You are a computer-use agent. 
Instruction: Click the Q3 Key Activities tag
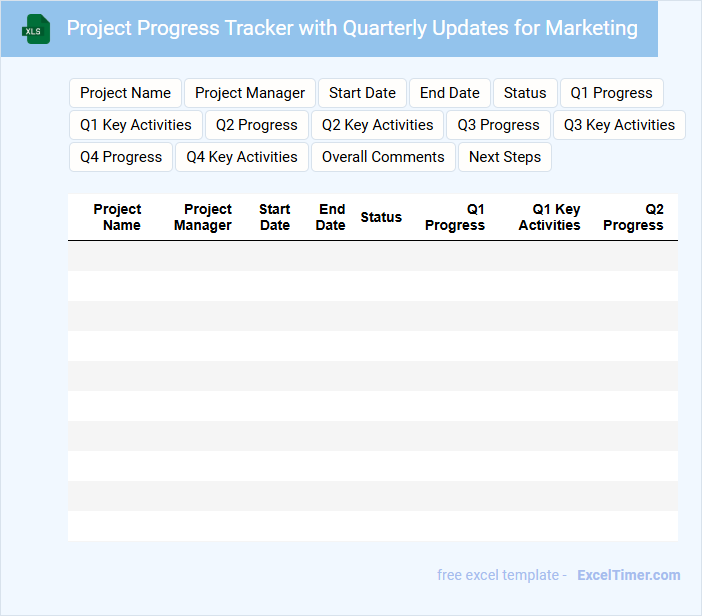click(619, 125)
